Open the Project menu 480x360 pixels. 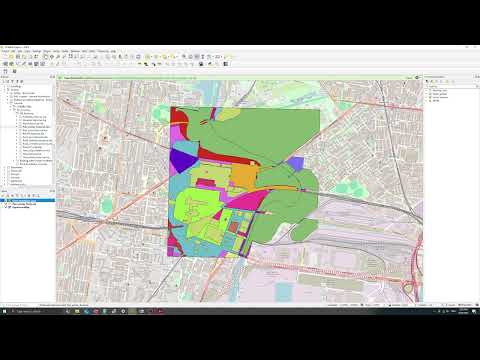[5, 51]
